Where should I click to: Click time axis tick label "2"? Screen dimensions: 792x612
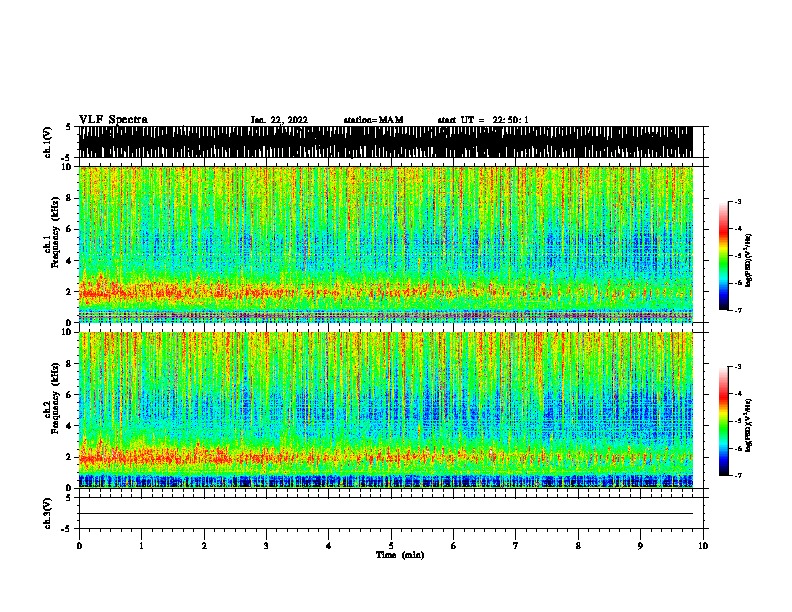point(204,546)
